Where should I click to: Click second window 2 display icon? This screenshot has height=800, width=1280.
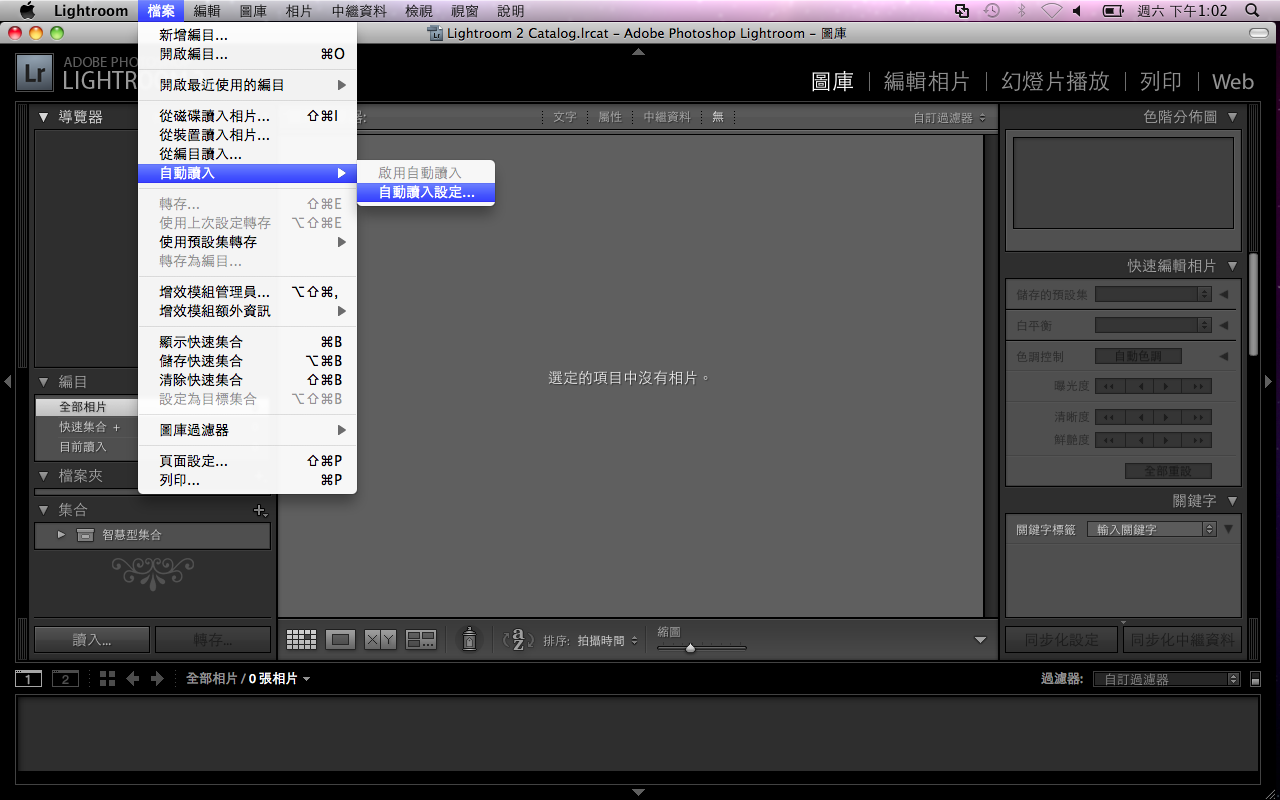65,679
